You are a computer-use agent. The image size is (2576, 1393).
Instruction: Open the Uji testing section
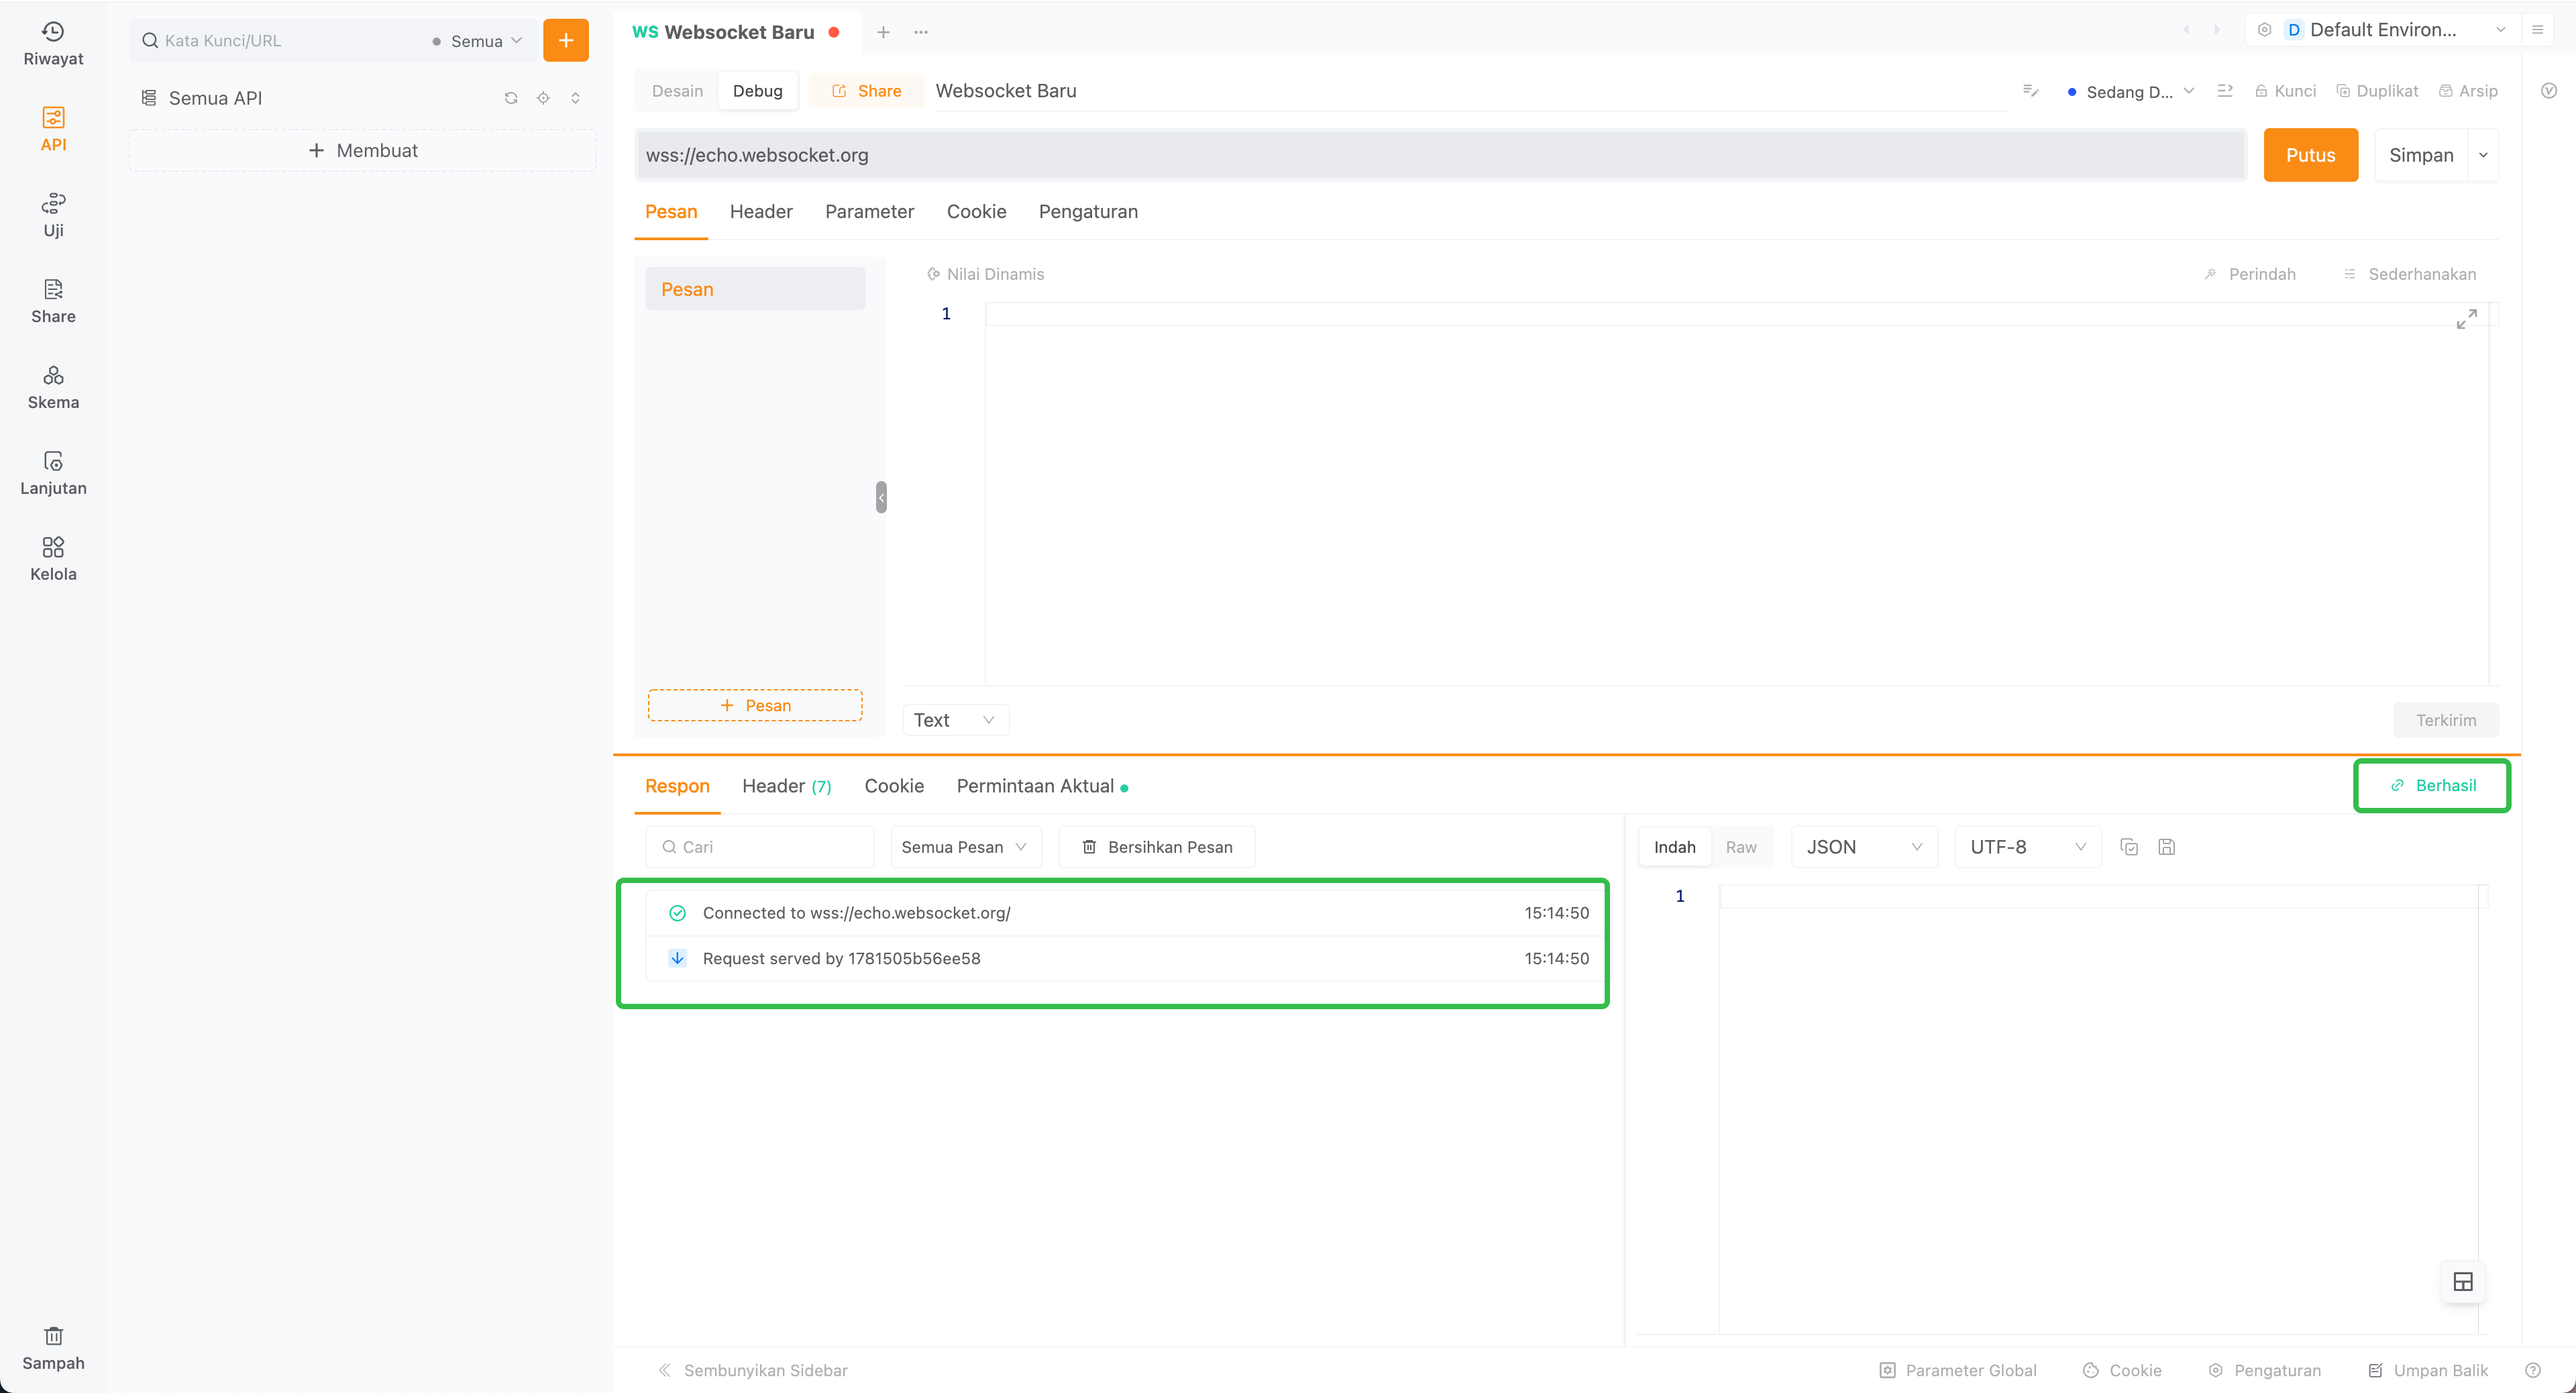[x=53, y=216]
